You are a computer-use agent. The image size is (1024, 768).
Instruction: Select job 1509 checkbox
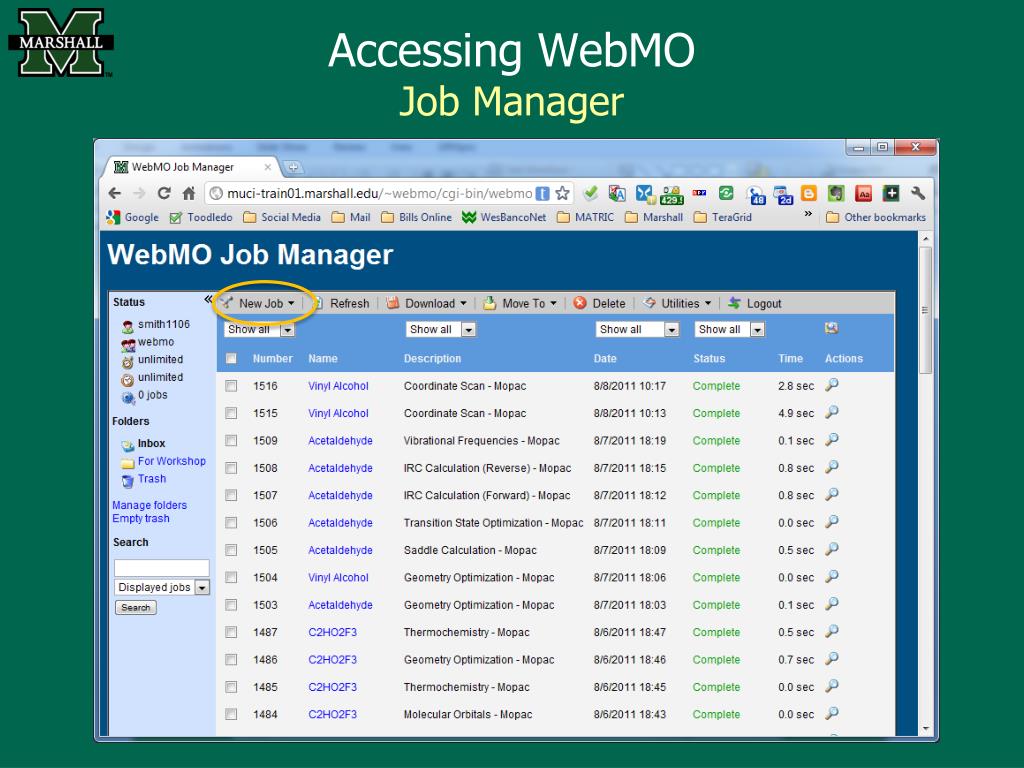tap(231, 441)
